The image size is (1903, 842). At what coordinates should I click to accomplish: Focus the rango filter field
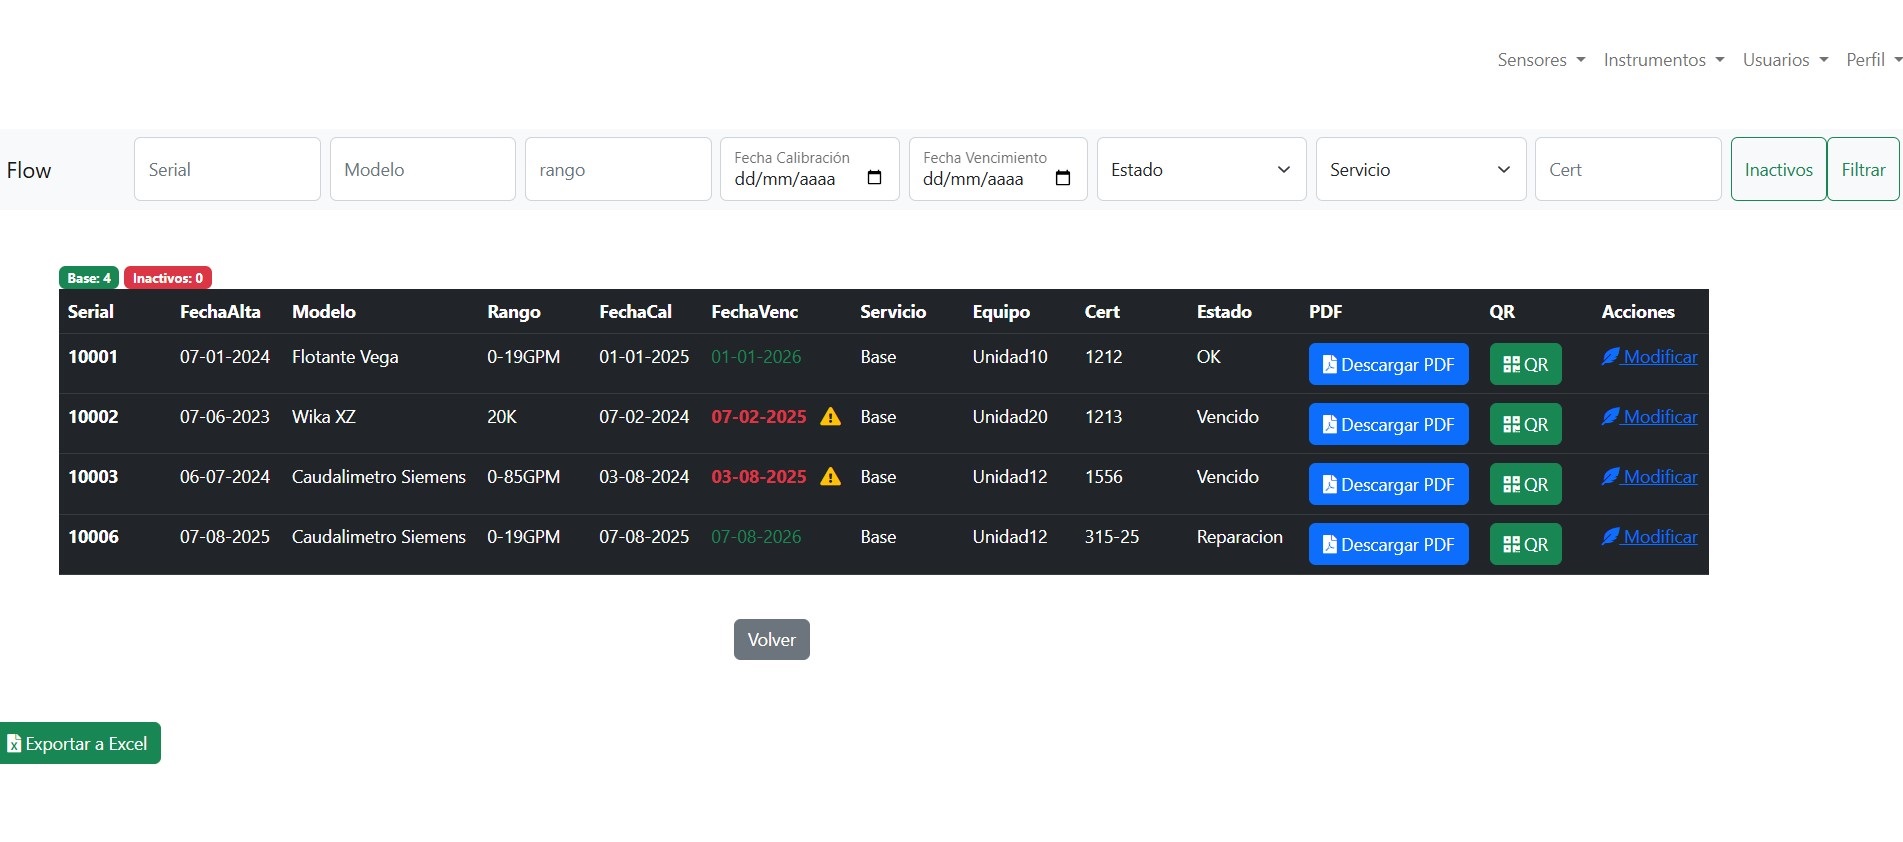point(618,169)
